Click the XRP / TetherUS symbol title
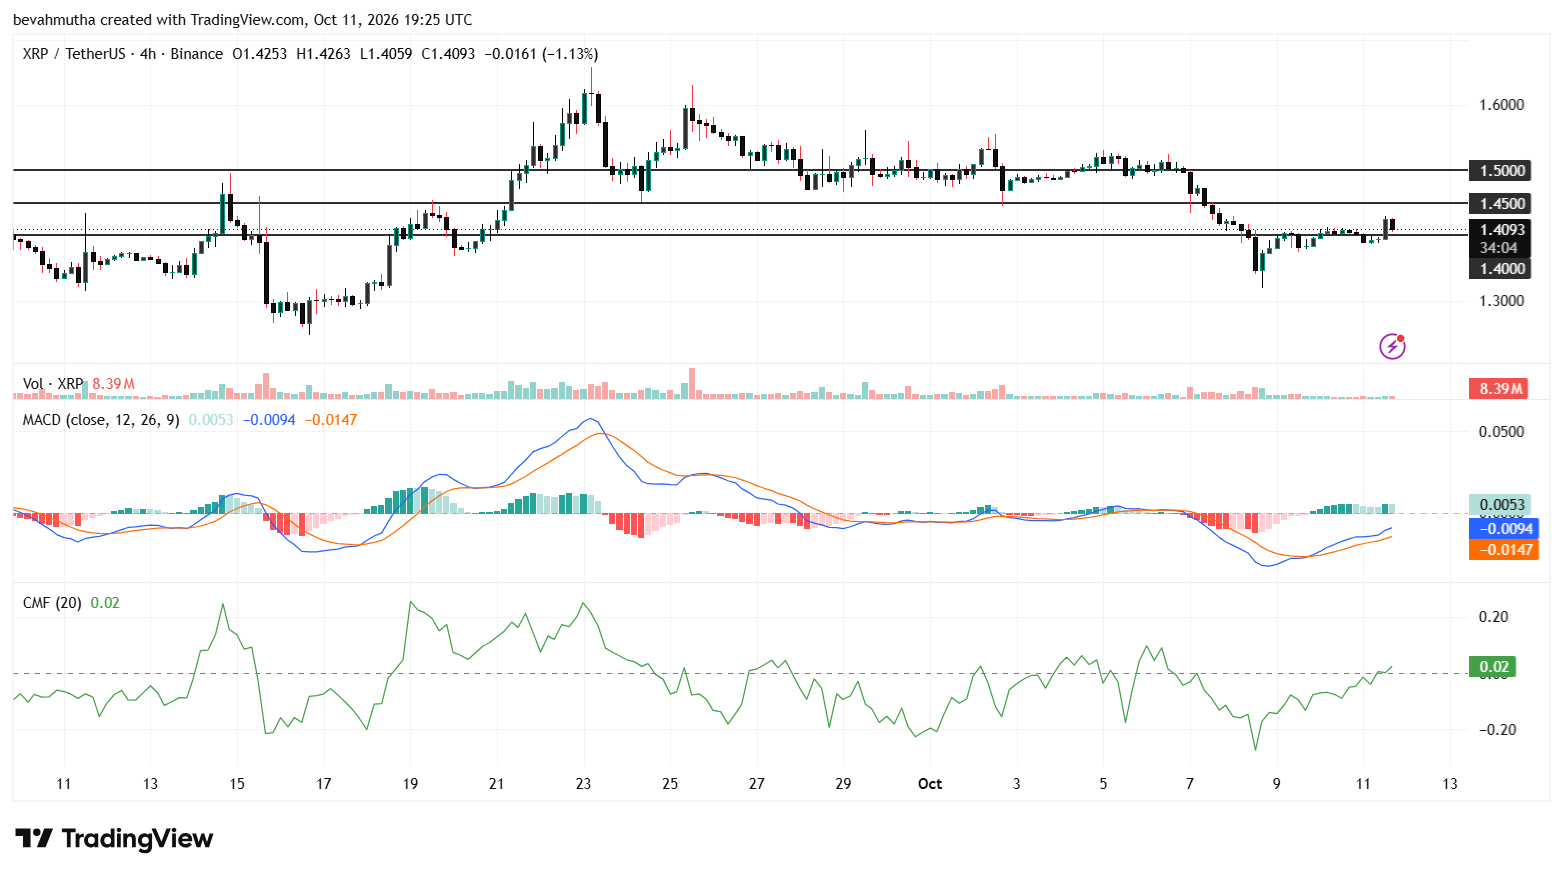The height and width of the screenshot is (876, 1563). tap(74, 54)
